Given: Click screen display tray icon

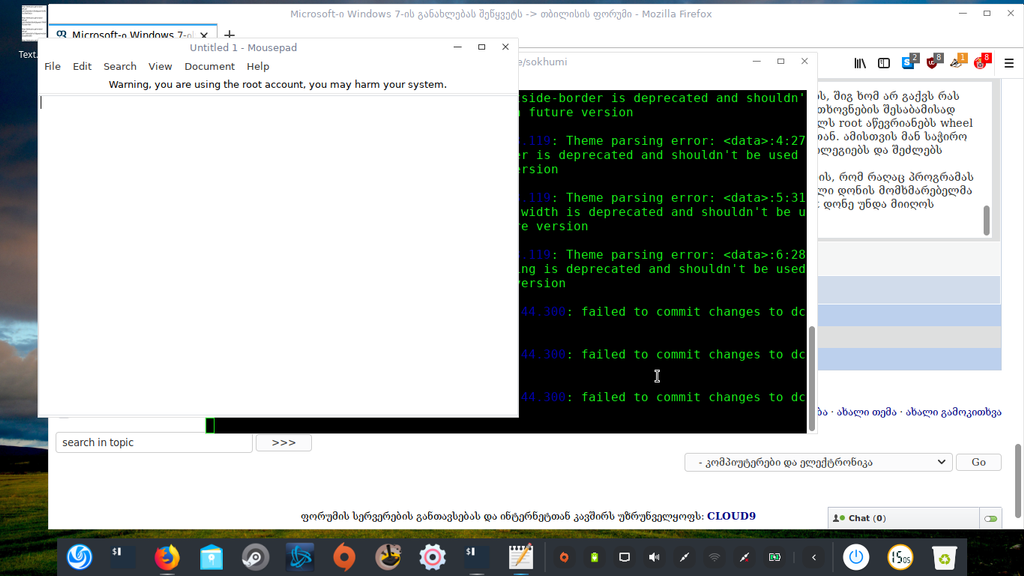Looking at the screenshot, I should (624, 557).
